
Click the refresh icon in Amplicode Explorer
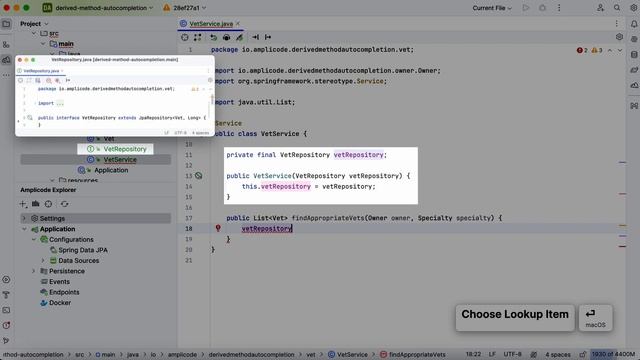pyautogui.click(x=64, y=204)
